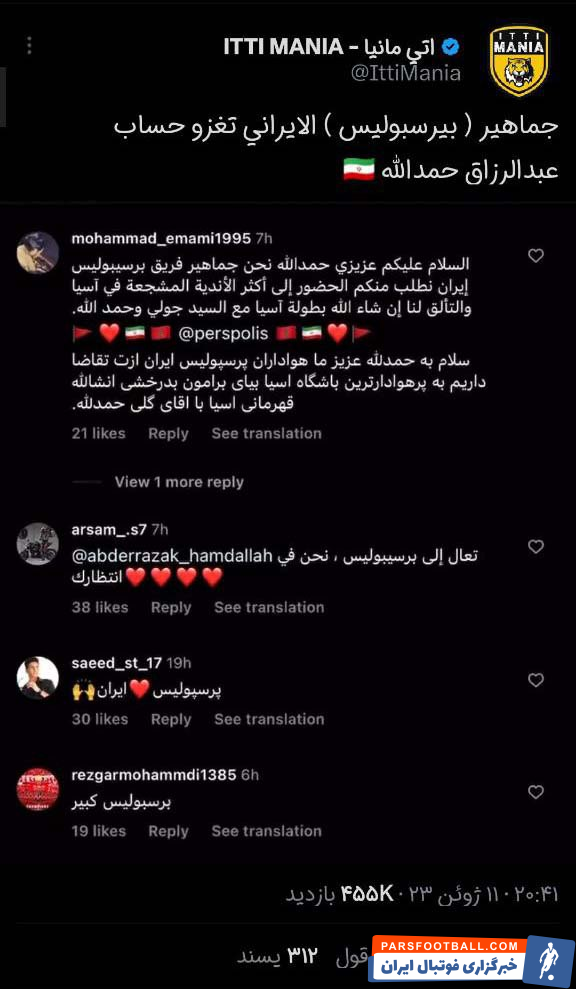This screenshot has height=989, width=576.
Task: Open mohammad_emami1995's profile avatar
Action: point(38,253)
